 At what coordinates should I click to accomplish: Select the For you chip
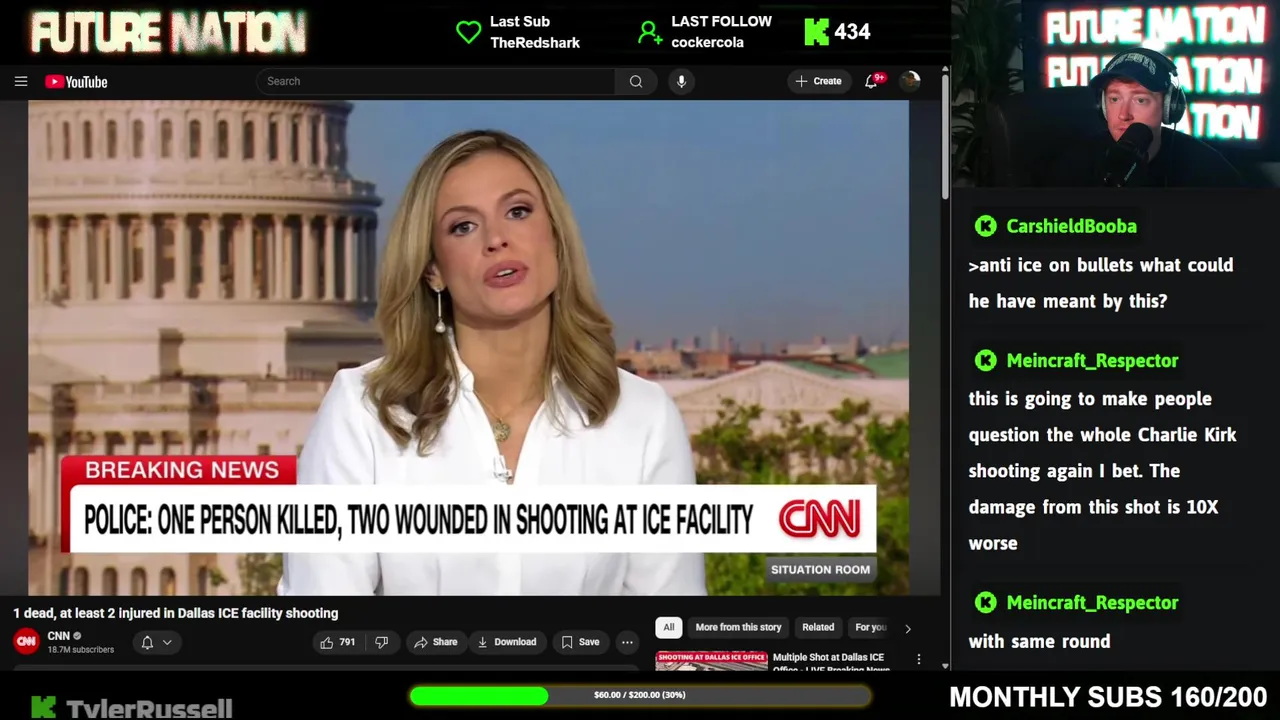(871, 627)
